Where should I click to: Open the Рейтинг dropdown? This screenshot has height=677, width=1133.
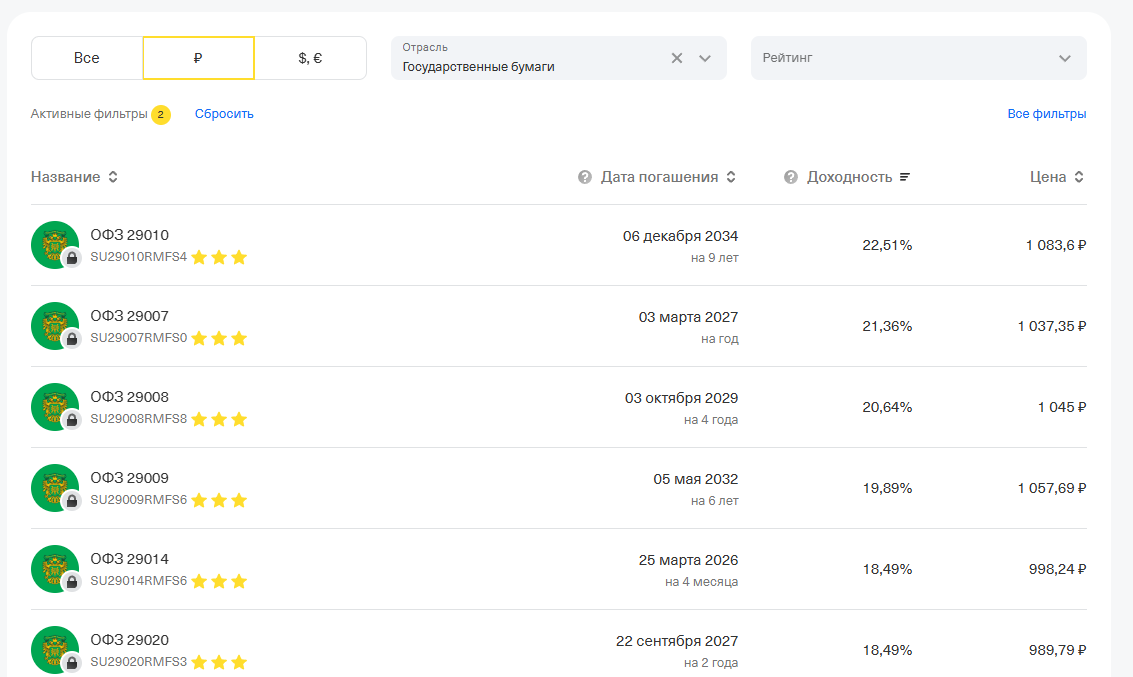pos(918,58)
